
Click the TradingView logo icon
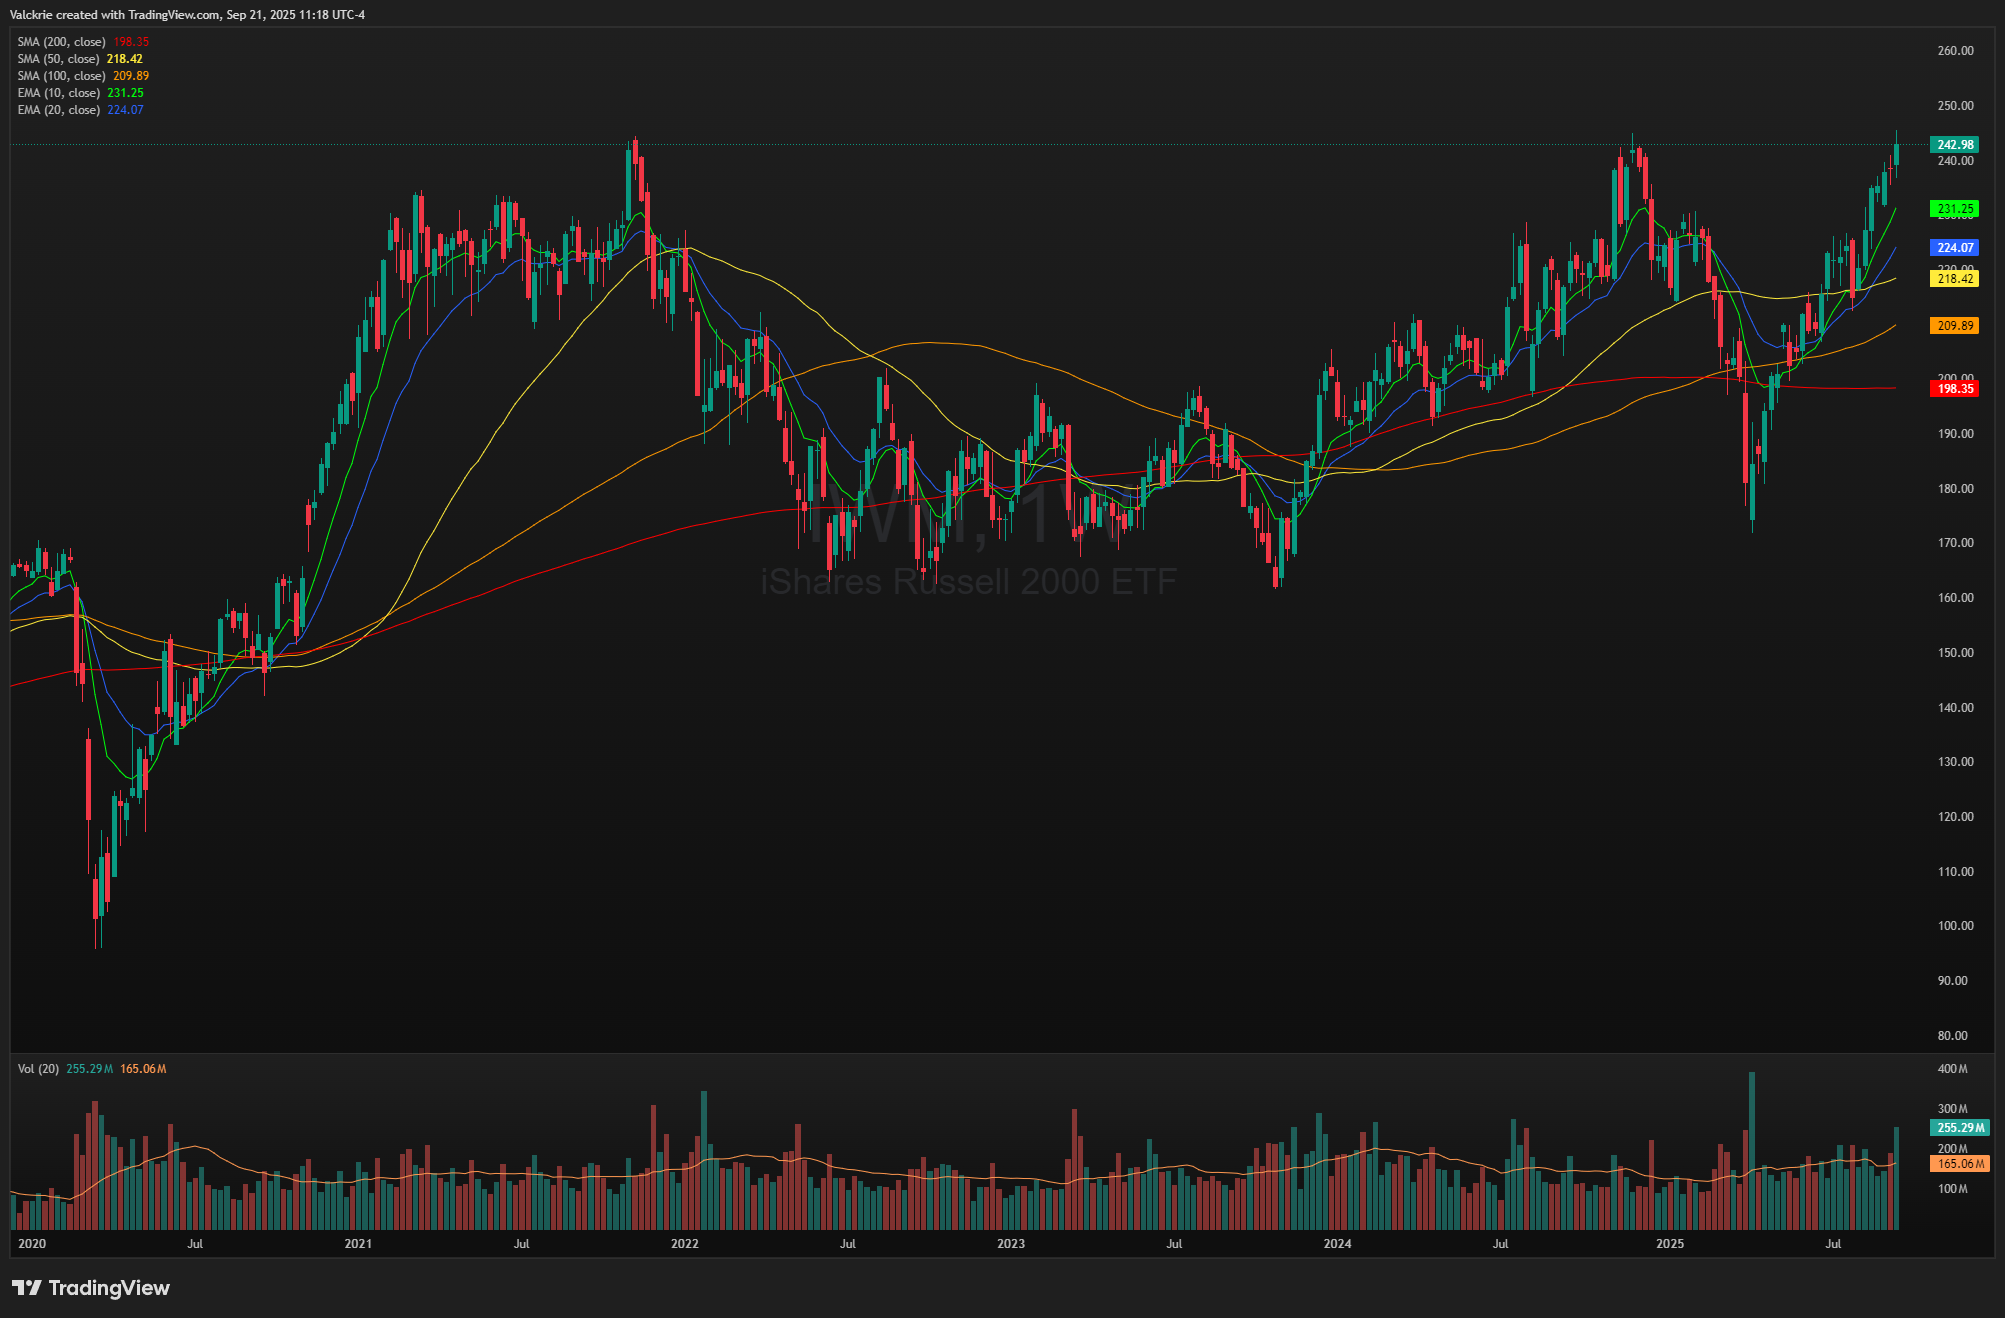27,1287
